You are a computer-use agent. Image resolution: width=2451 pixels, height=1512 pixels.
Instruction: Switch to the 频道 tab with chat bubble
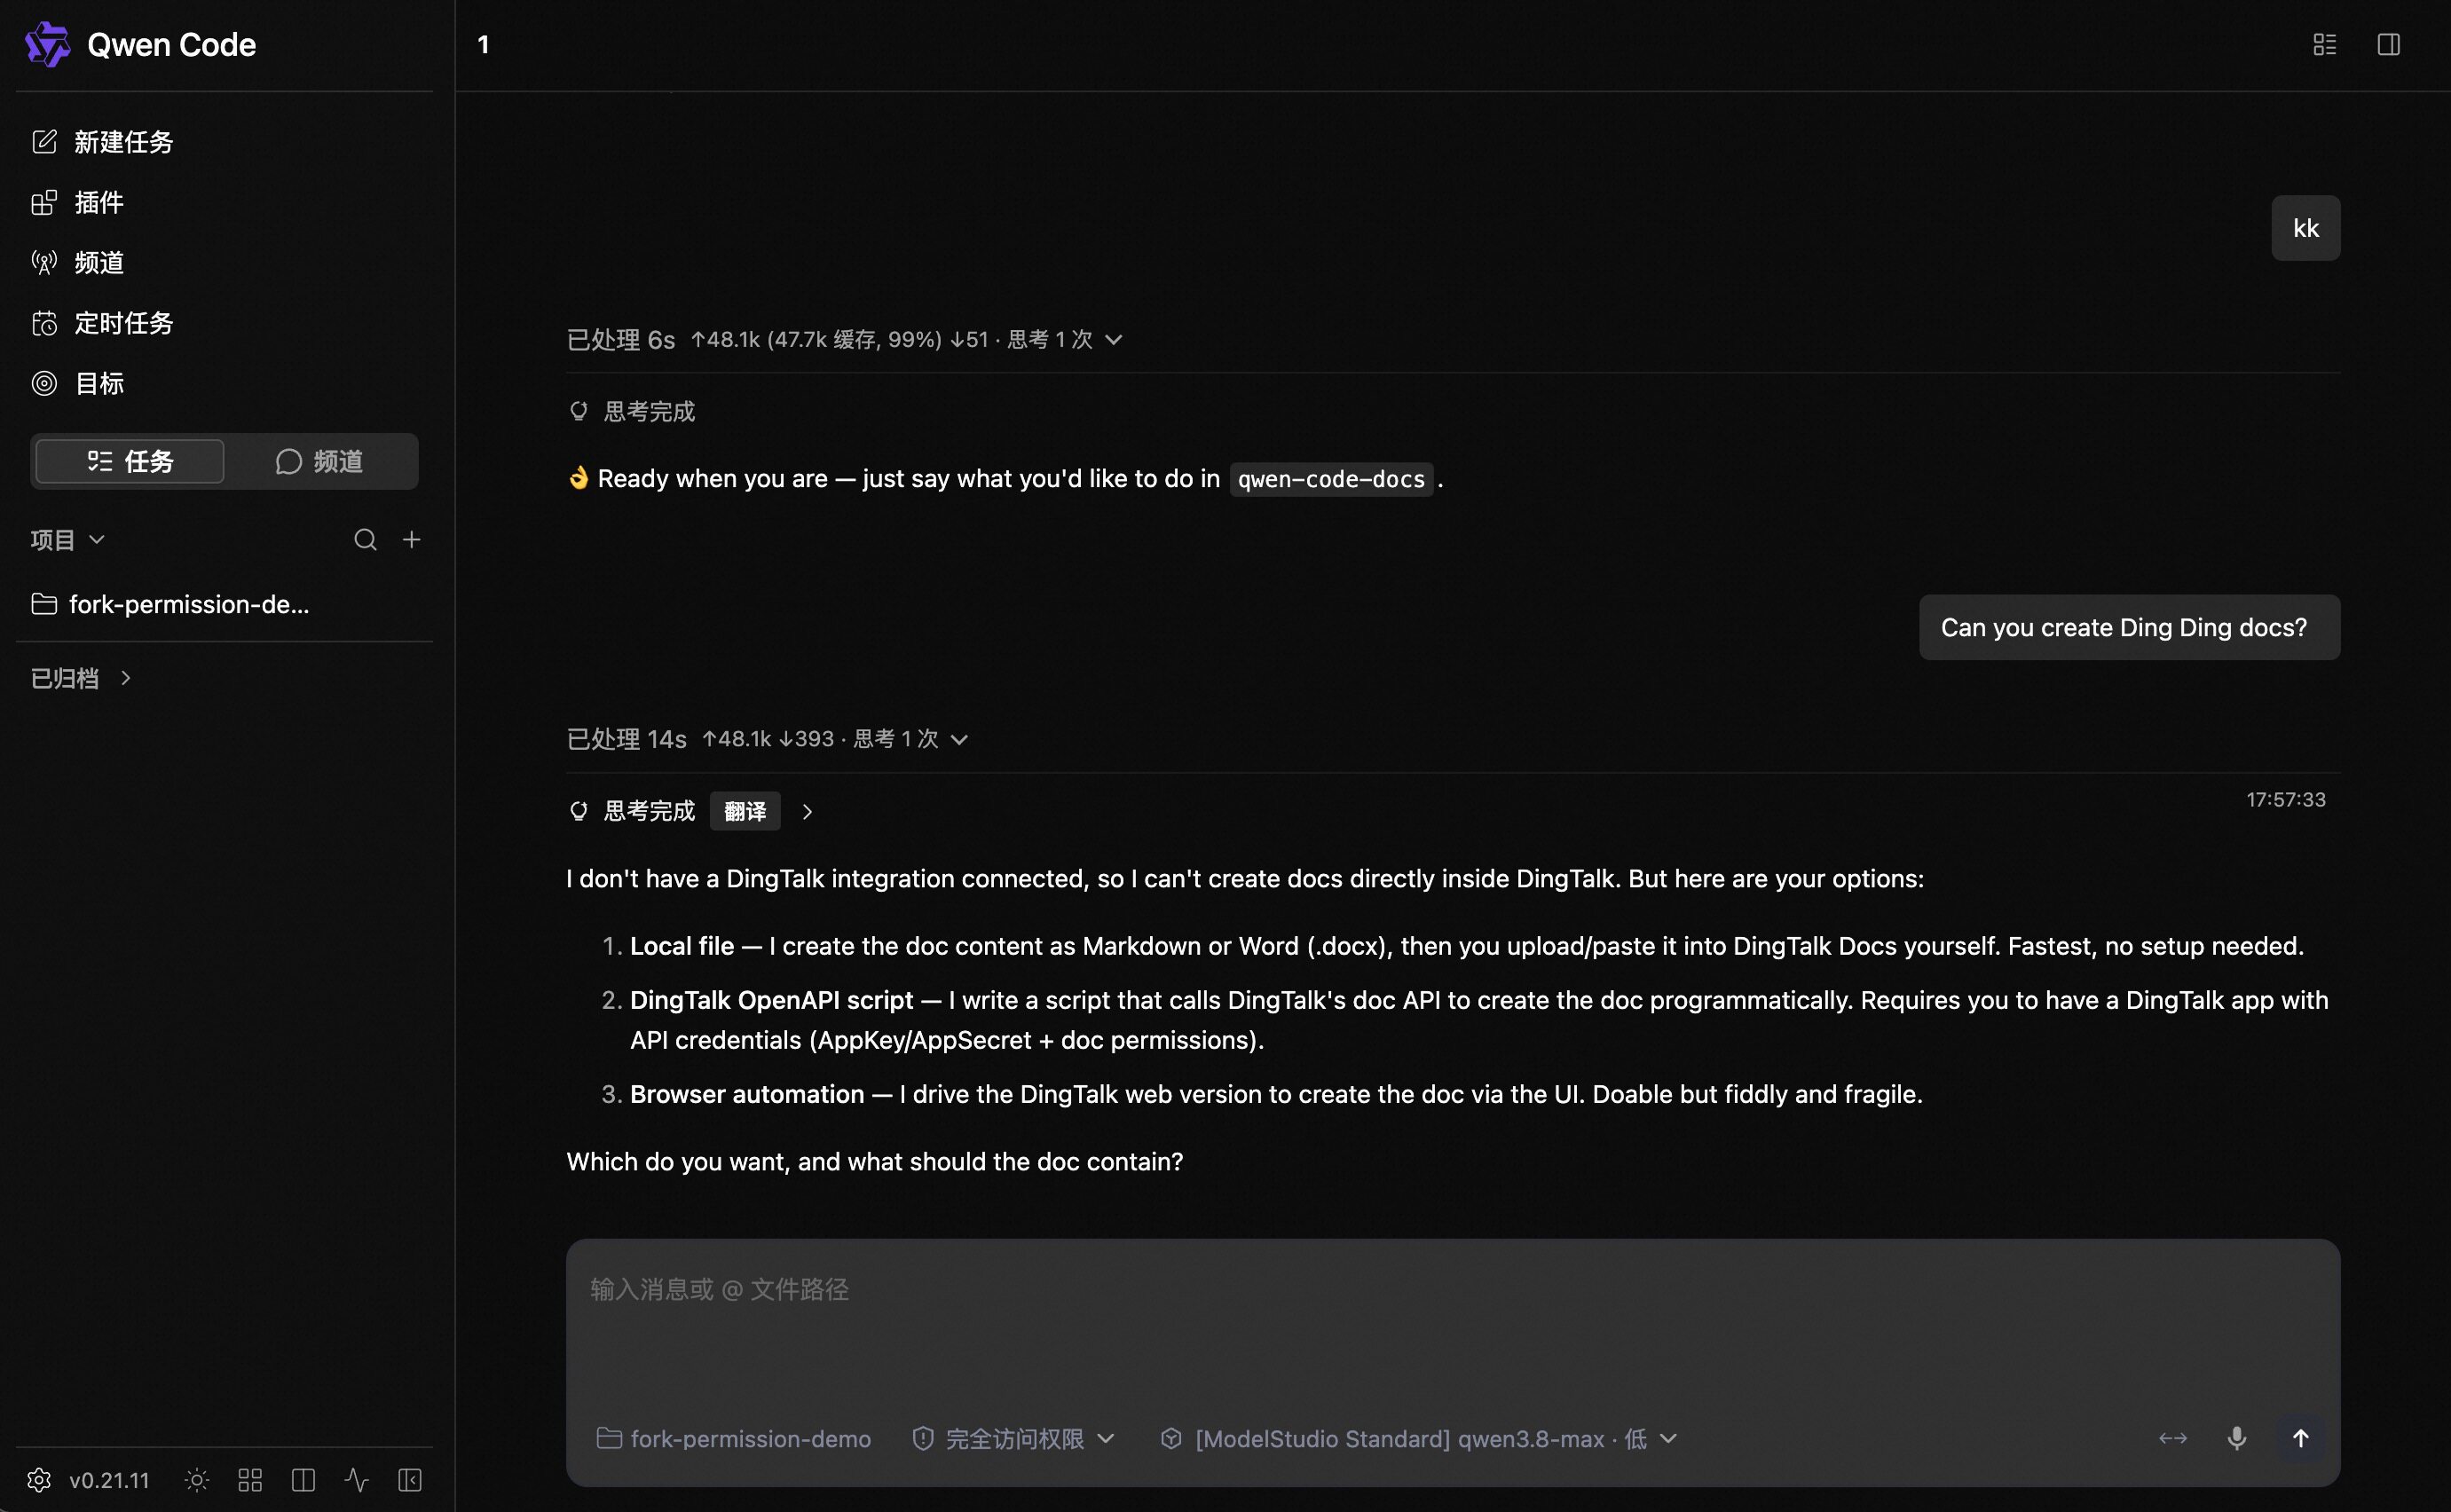tap(320, 461)
